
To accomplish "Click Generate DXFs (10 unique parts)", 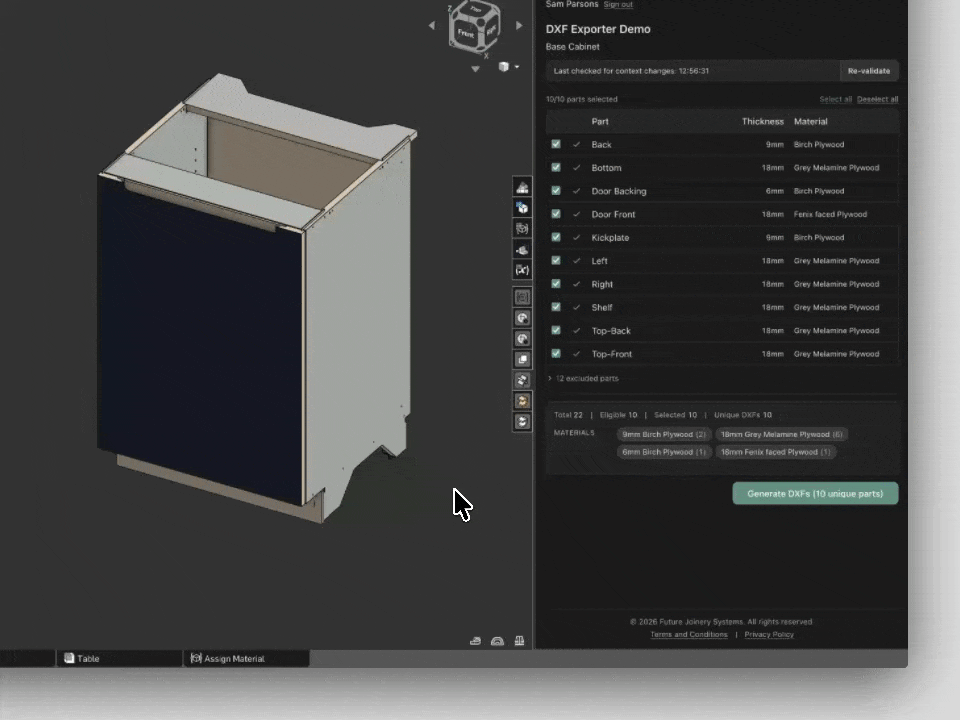I will point(815,493).
